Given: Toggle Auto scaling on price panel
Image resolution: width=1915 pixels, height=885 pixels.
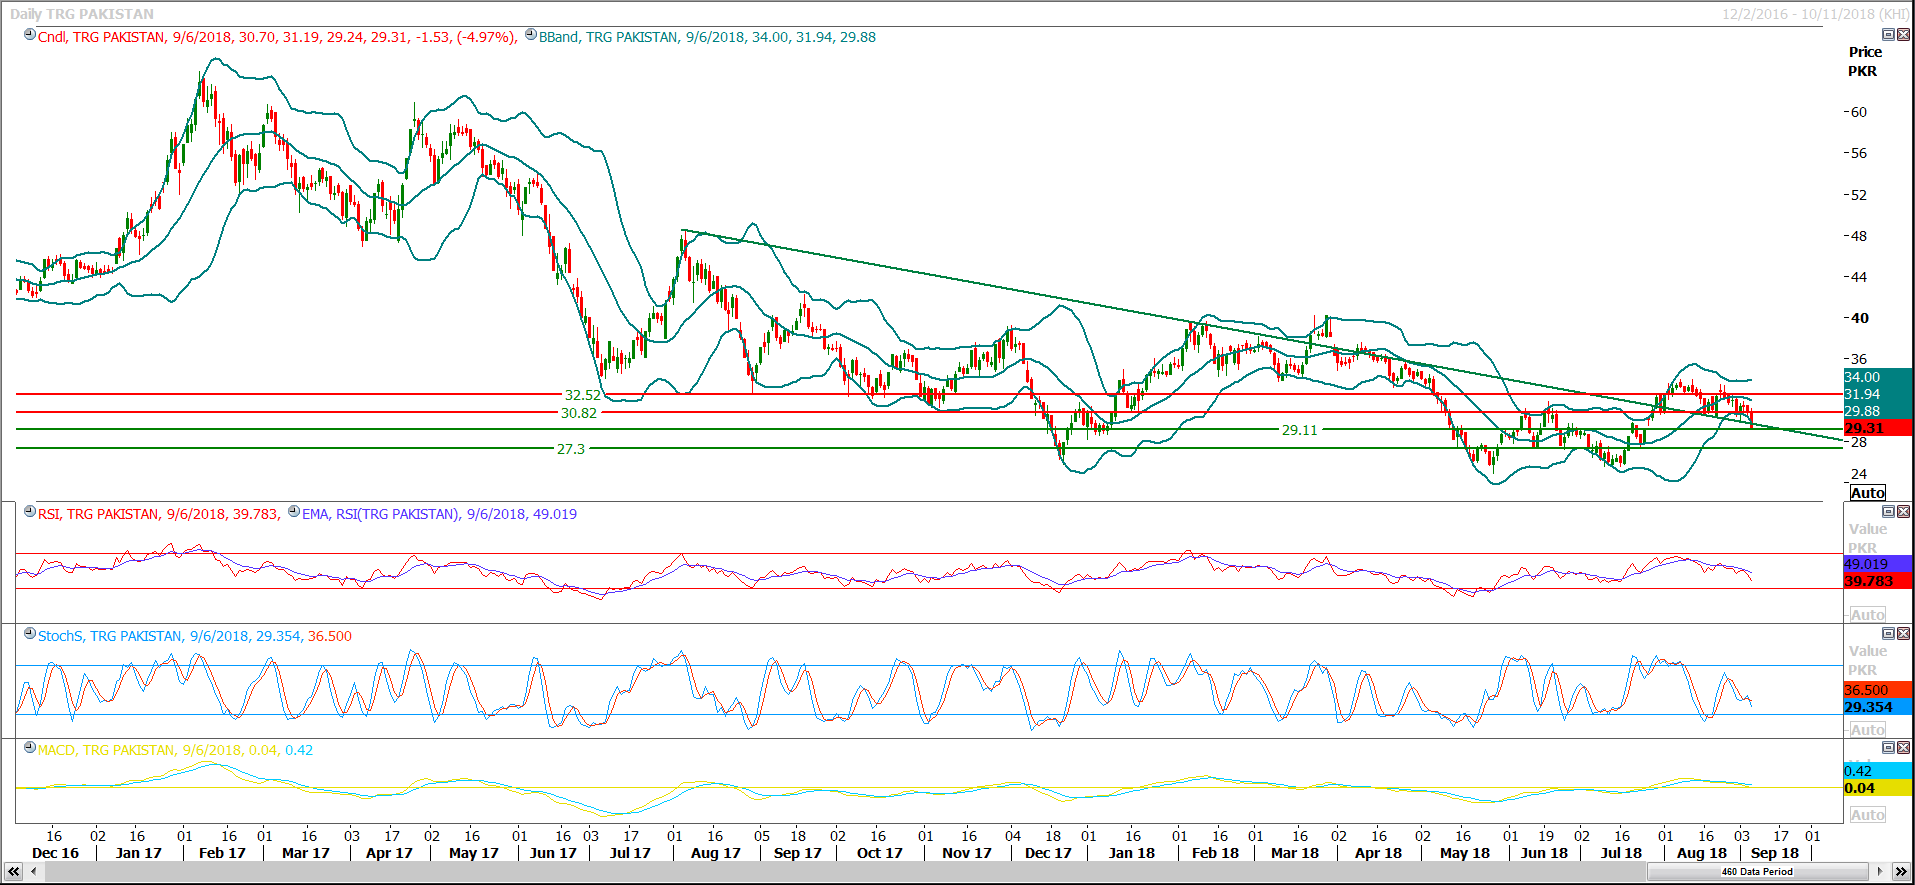Looking at the screenshot, I should 1867,493.
